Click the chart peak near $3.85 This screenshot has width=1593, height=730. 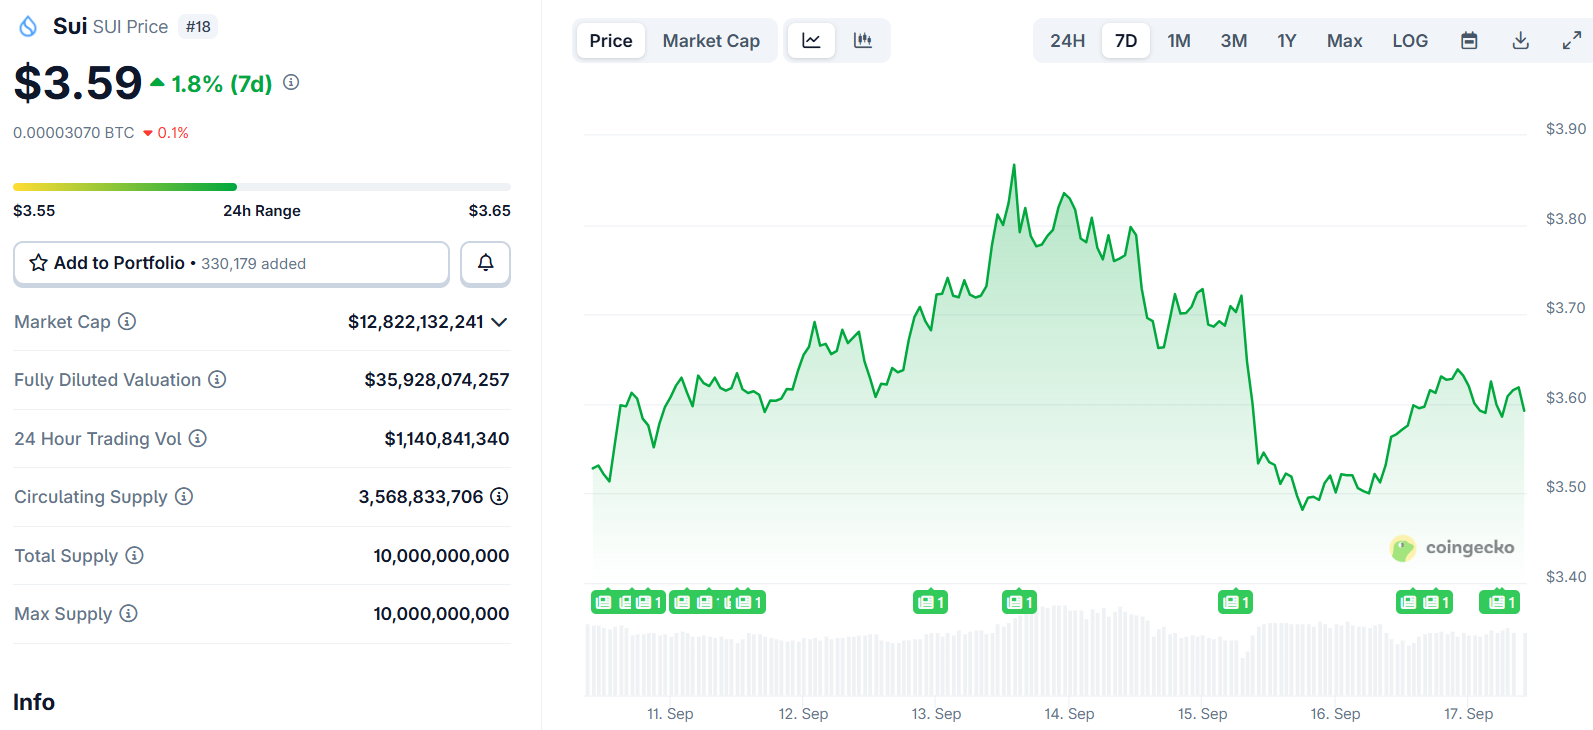1014,166
